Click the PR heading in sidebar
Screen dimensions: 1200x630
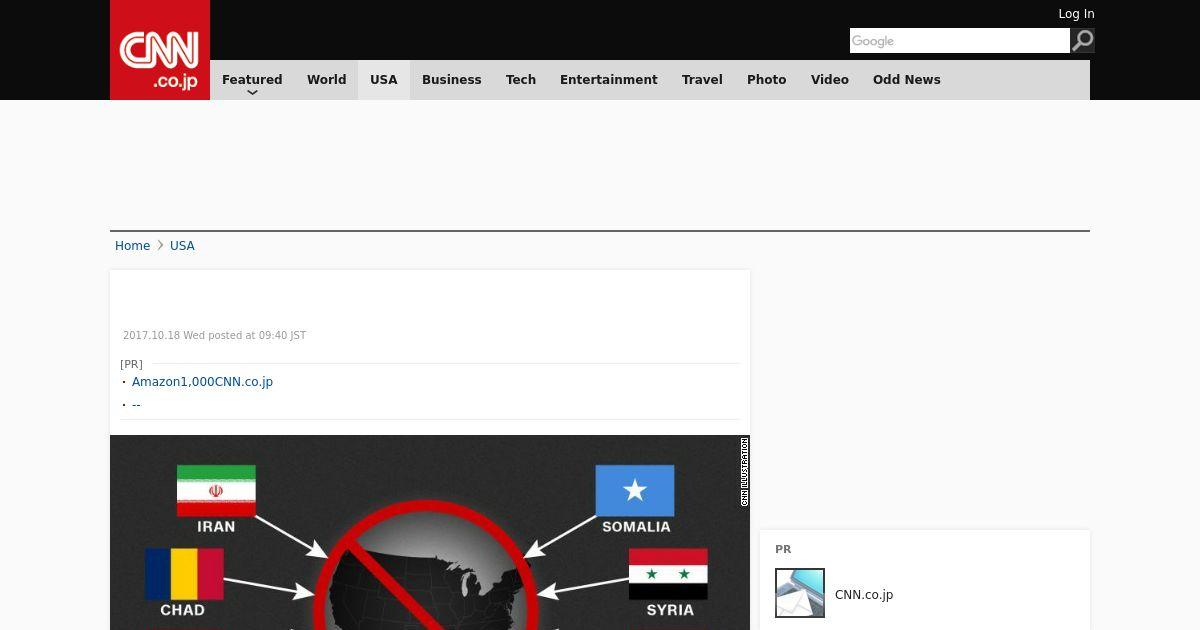pos(783,549)
